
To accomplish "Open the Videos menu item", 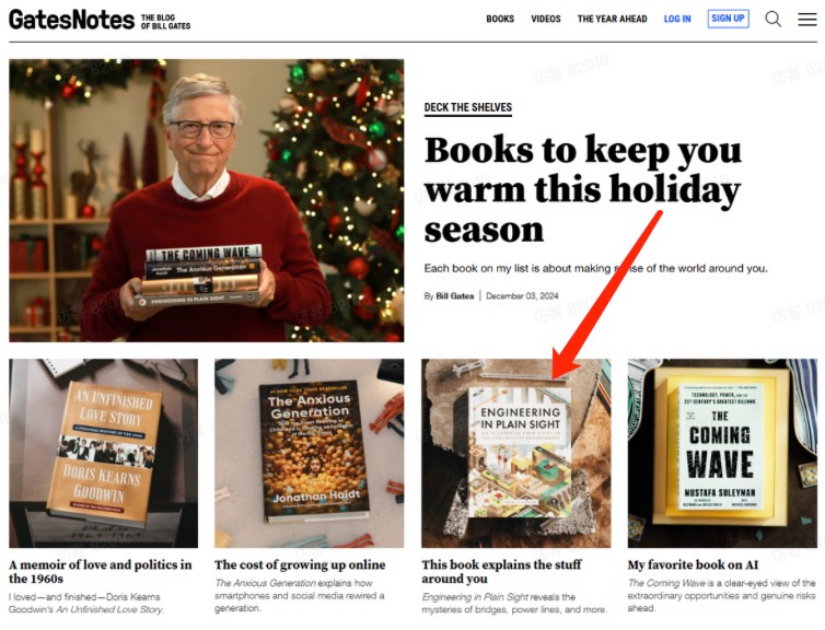I will click(546, 19).
